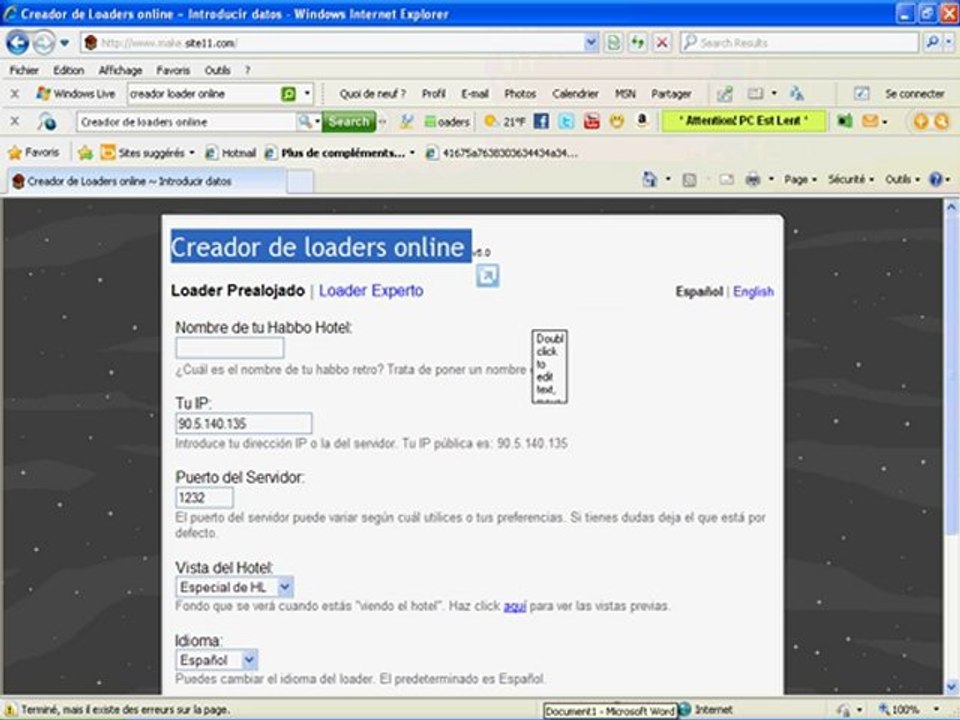Viewport: 960px width, 720px height.
Task: Open the Edition menu
Action: [x=69, y=70]
